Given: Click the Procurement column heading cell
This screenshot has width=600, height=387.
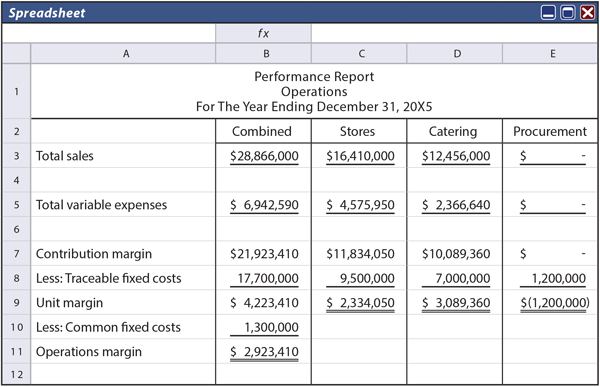Looking at the screenshot, I should (550, 131).
